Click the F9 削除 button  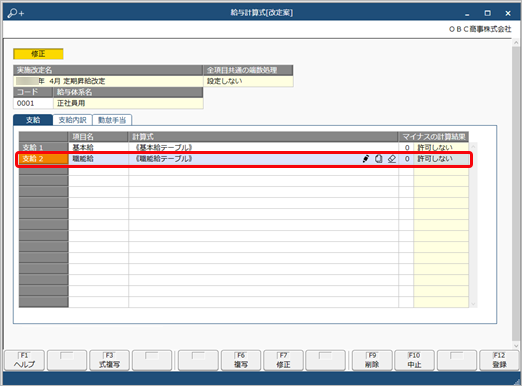[372, 360]
